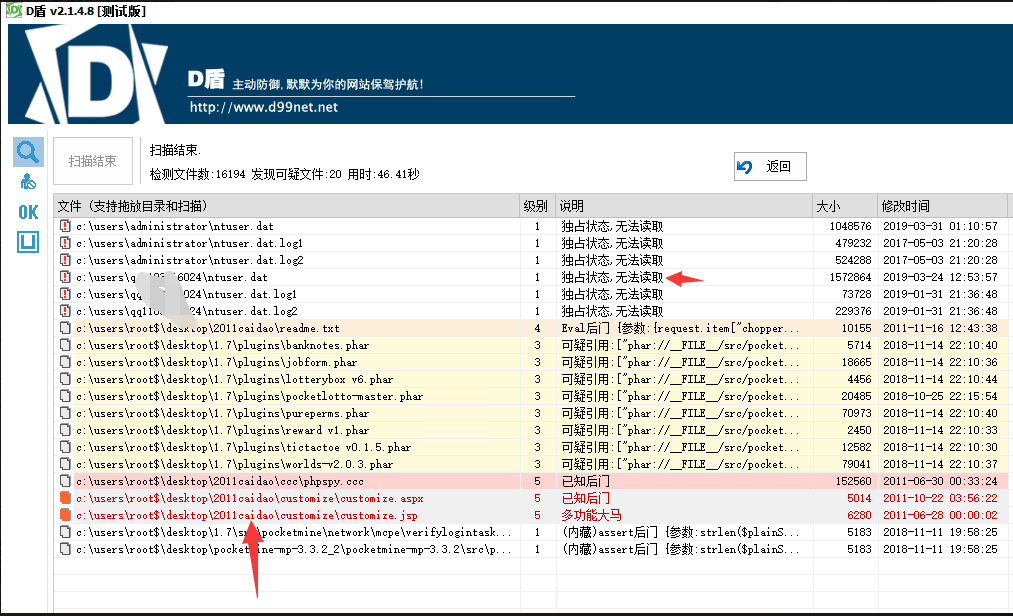This screenshot has width=1013, height=616.
Task: Click the blue OK icon in sidebar
Action: [x=28, y=212]
